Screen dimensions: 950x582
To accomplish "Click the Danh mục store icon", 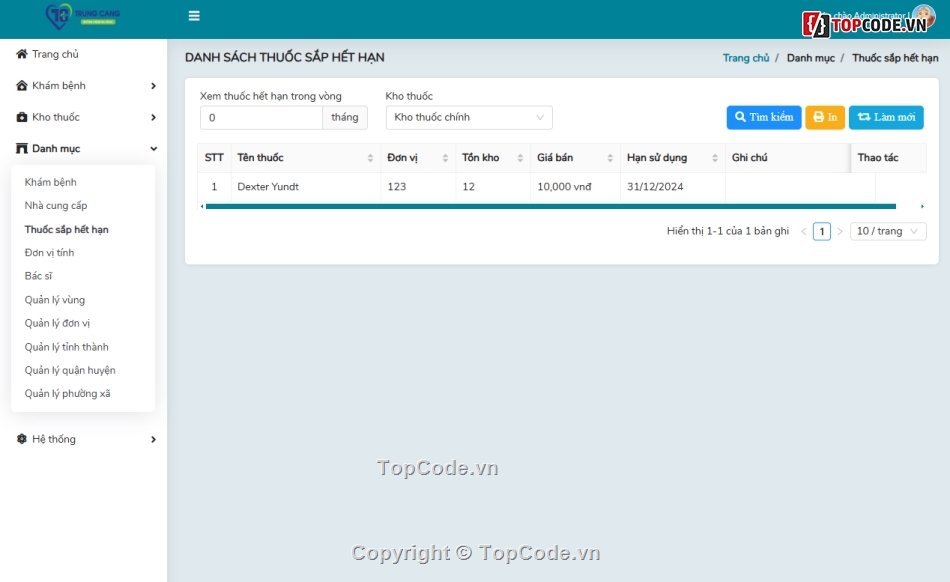I will coord(22,148).
